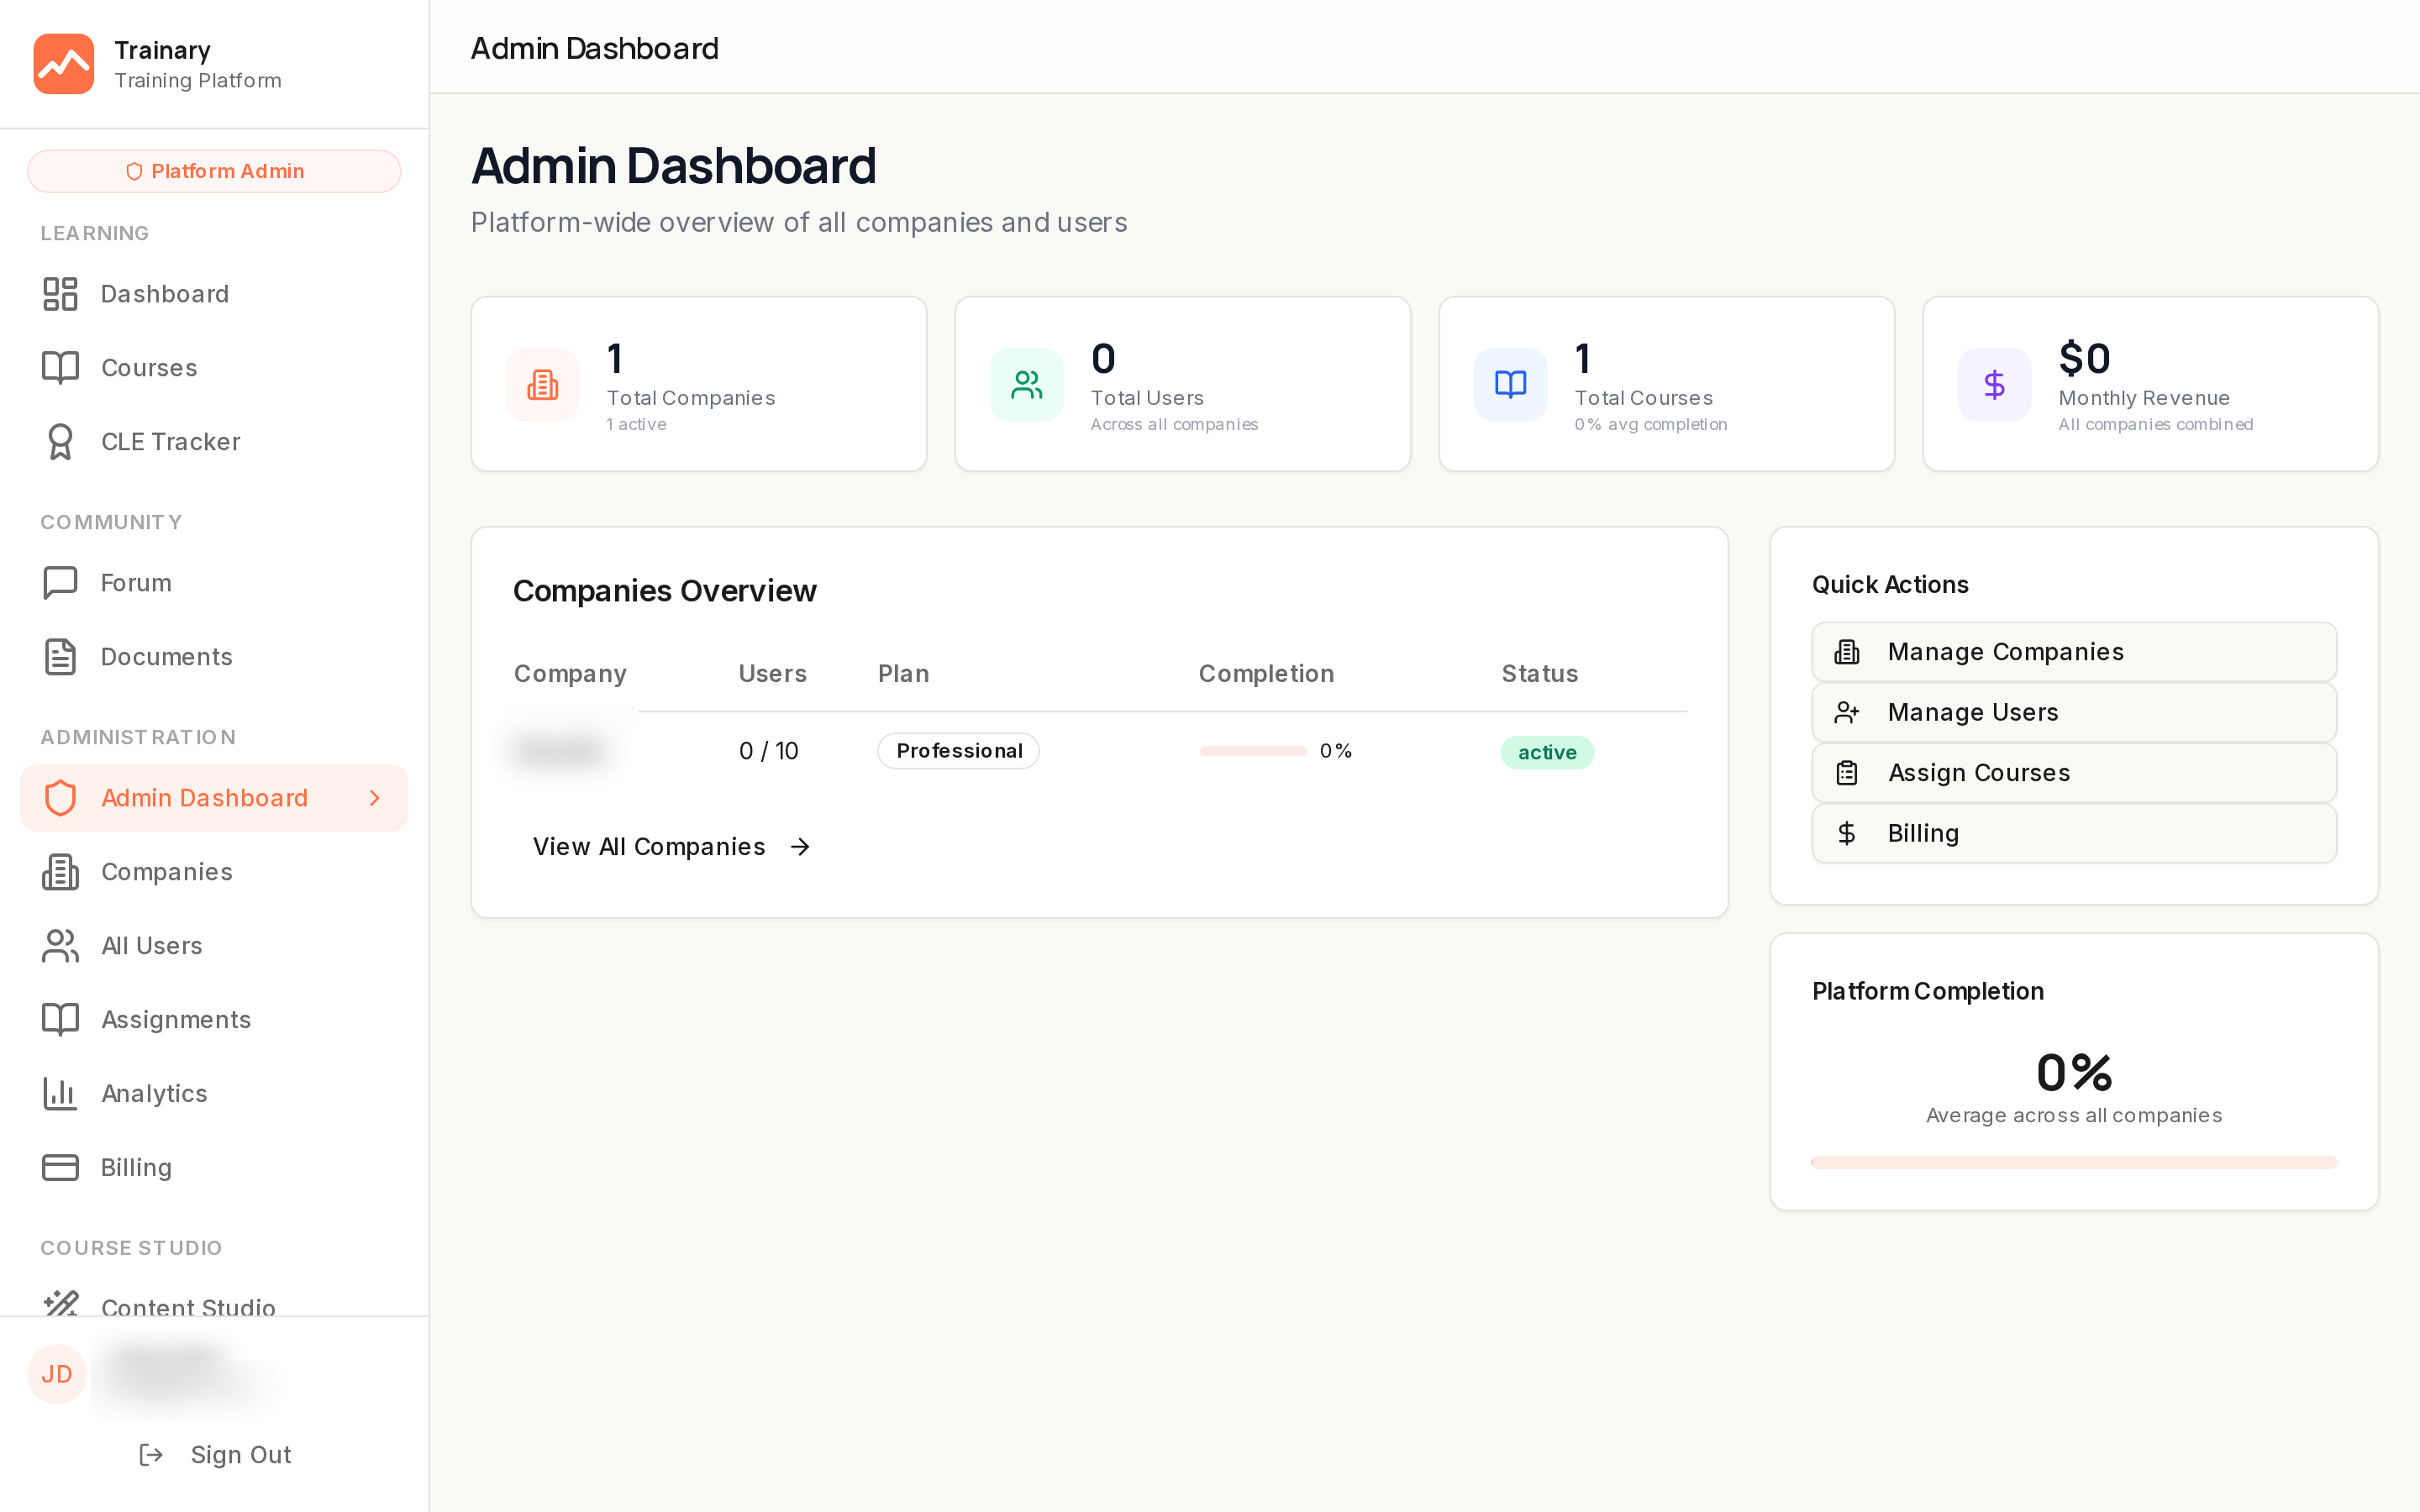Click the Analytics bar chart icon

pyautogui.click(x=60, y=1094)
